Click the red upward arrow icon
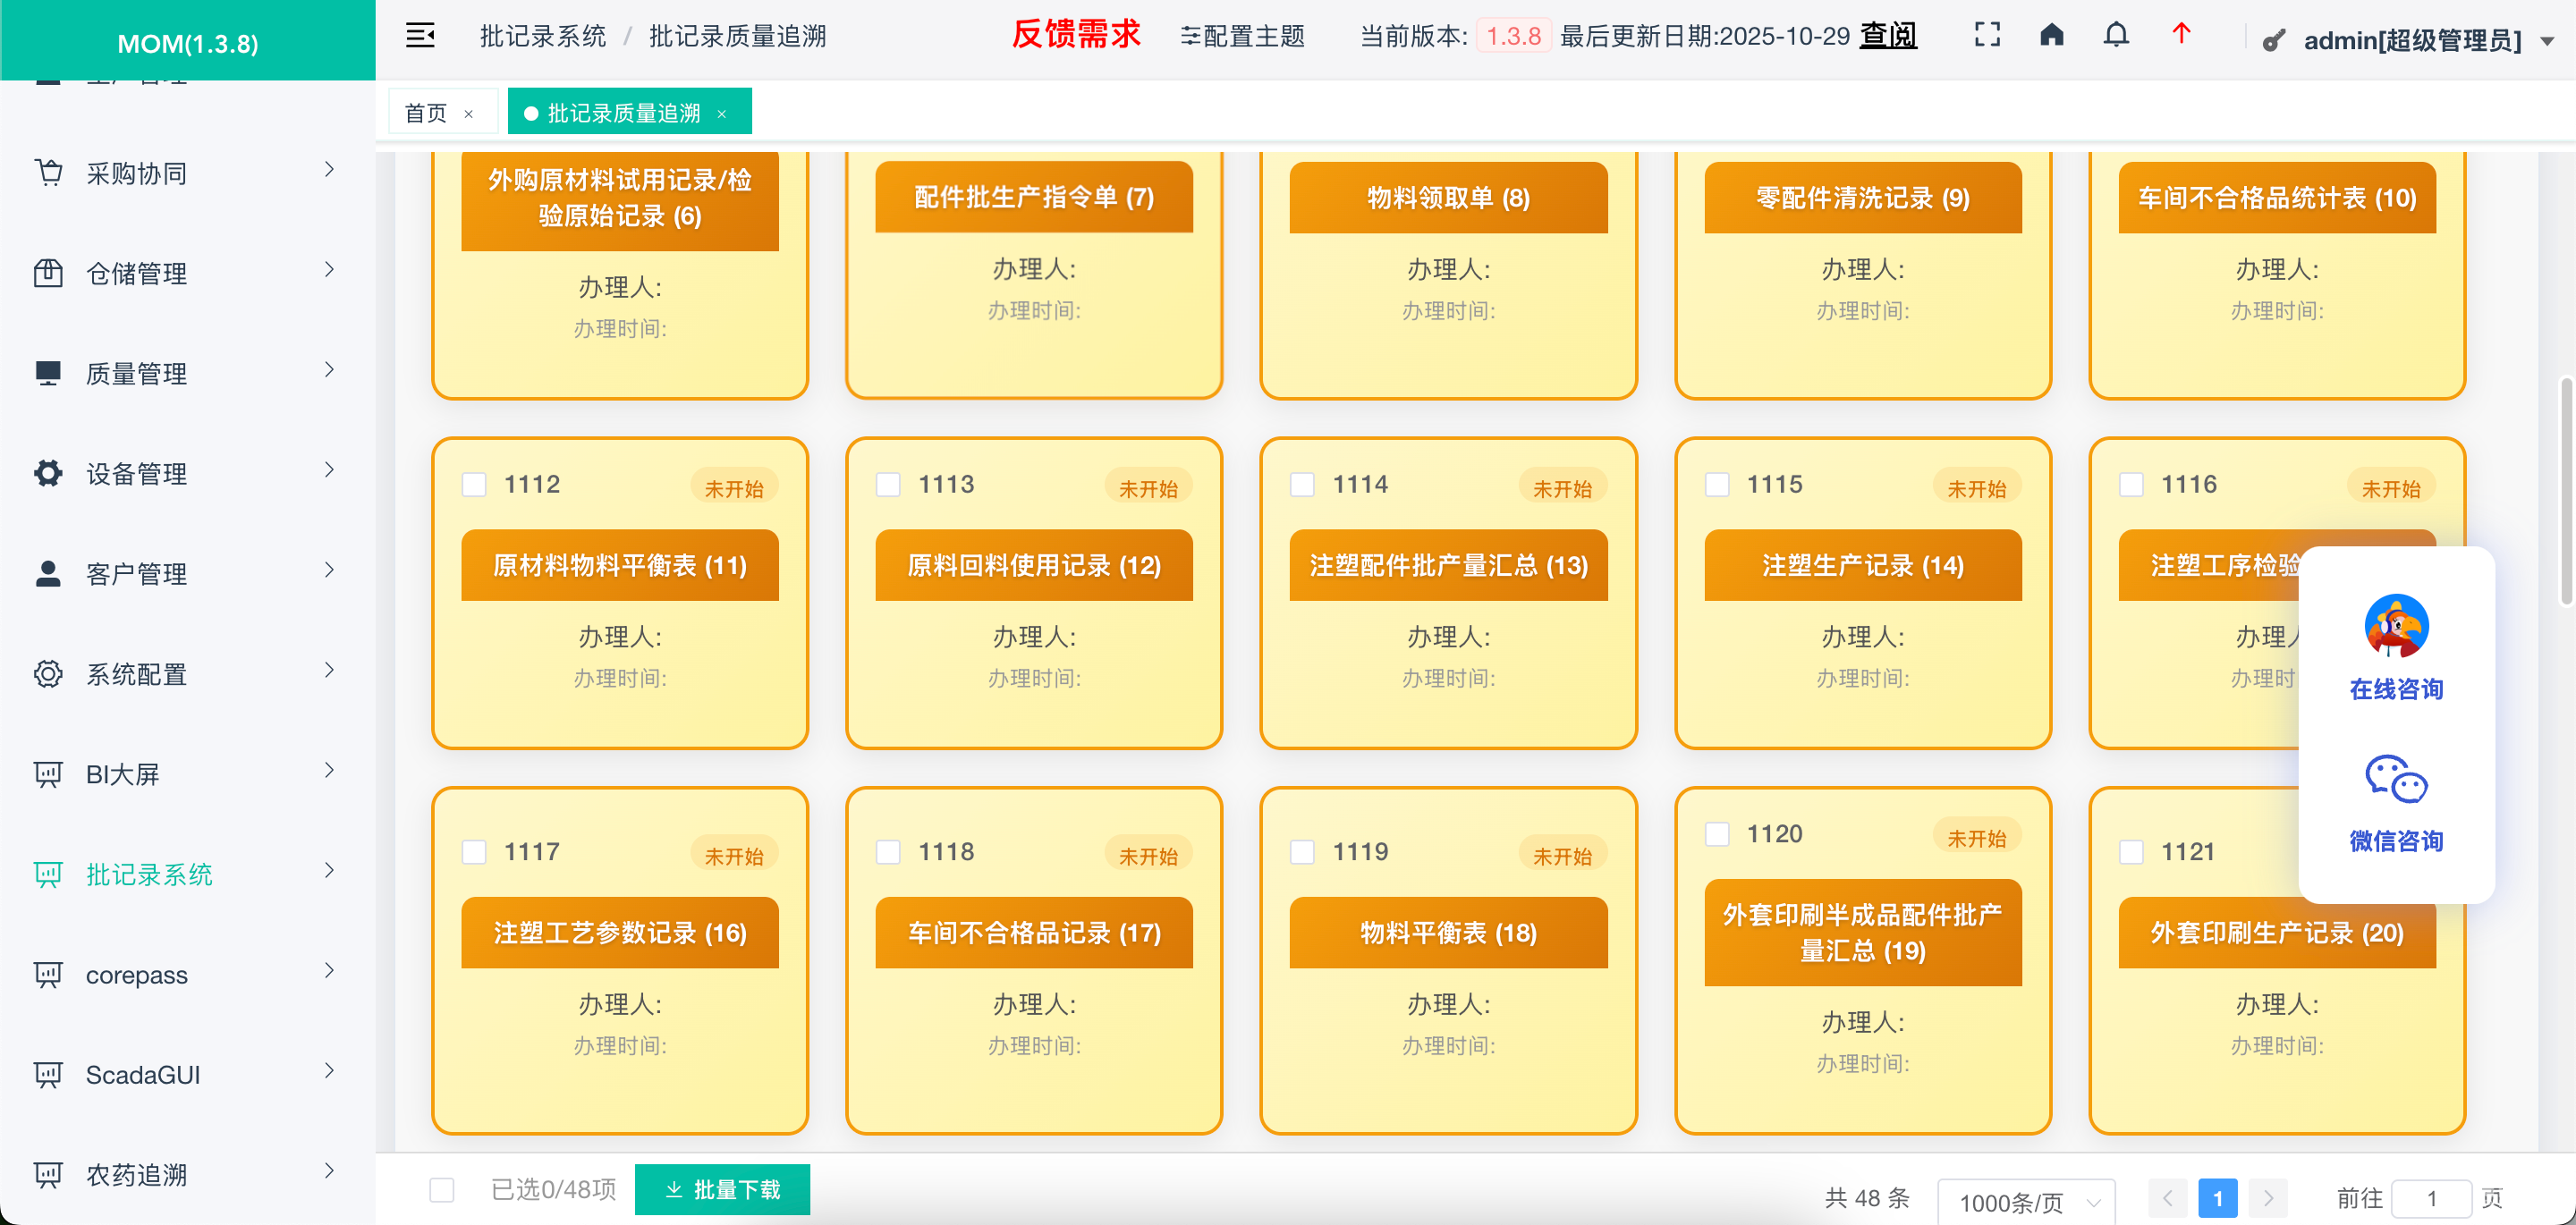Image resolution: width=2576 pixels, height=1225 pixels. click(2181, 34)
